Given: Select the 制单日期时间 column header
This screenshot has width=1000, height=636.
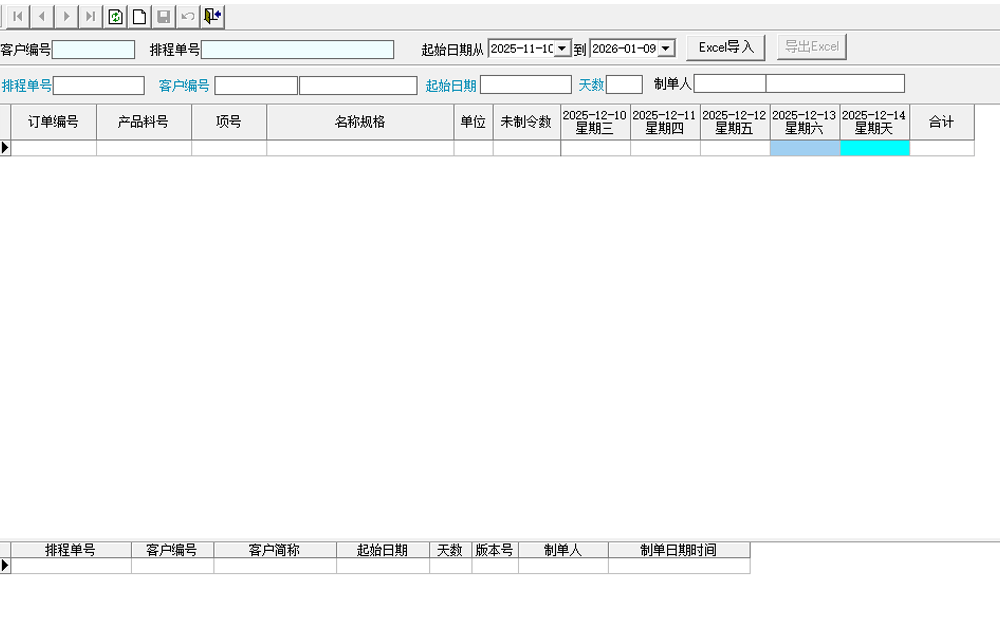Looking at the screenshot, I should (x=678, y=550).
